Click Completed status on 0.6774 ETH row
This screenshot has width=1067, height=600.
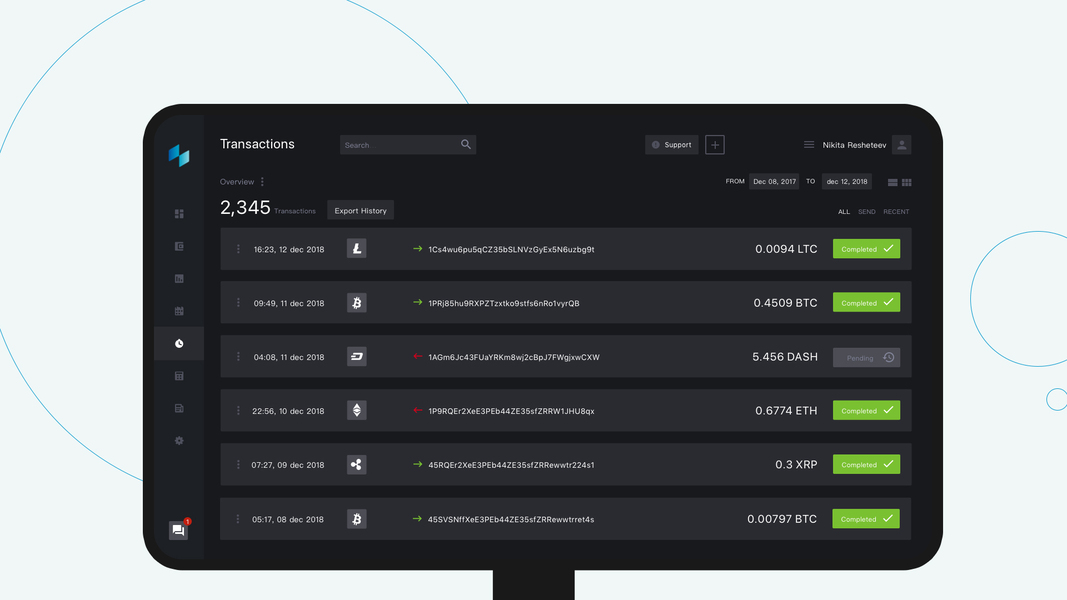click(x=866, y=410)
